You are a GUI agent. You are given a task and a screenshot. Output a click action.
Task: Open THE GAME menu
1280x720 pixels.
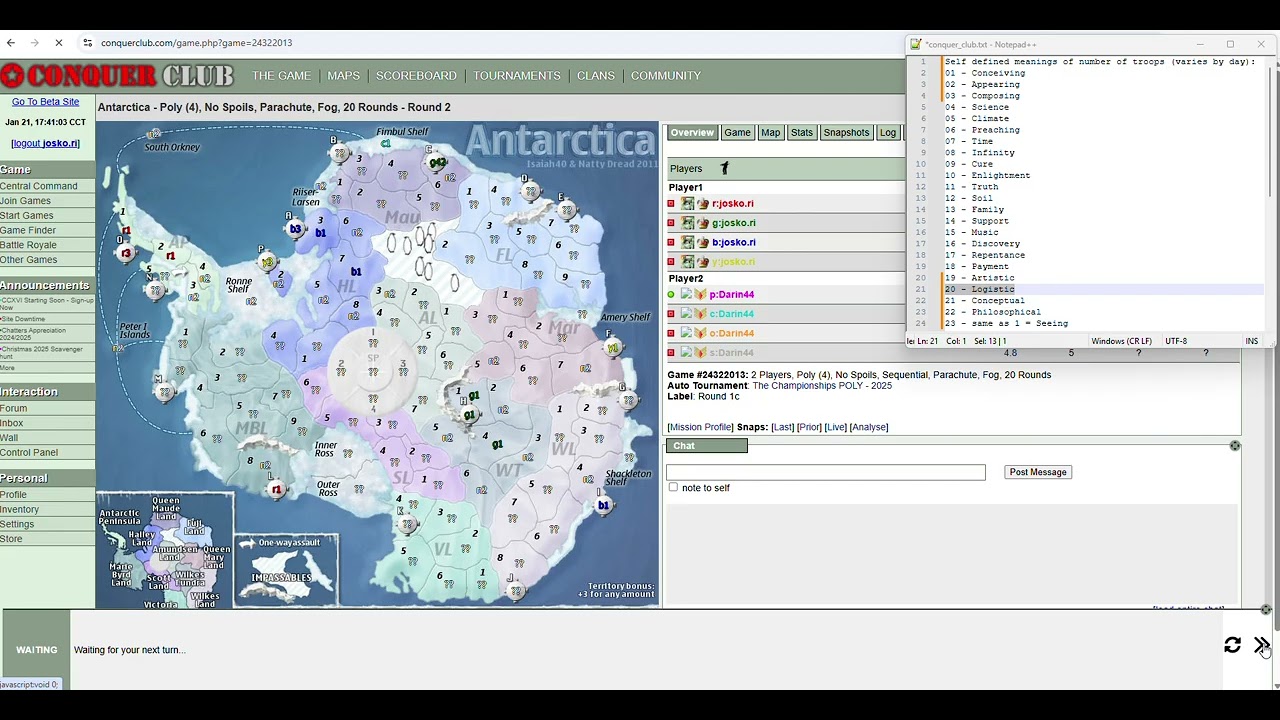pos(281,76)
